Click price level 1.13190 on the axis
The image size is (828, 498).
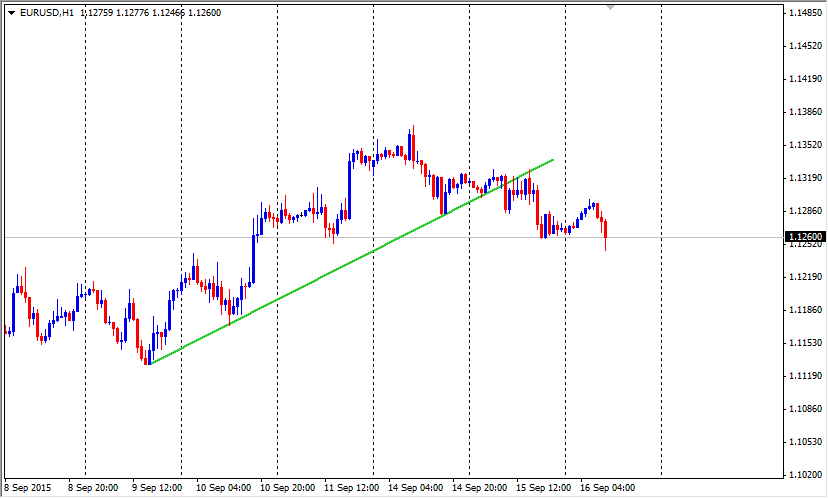click(805, 177)
